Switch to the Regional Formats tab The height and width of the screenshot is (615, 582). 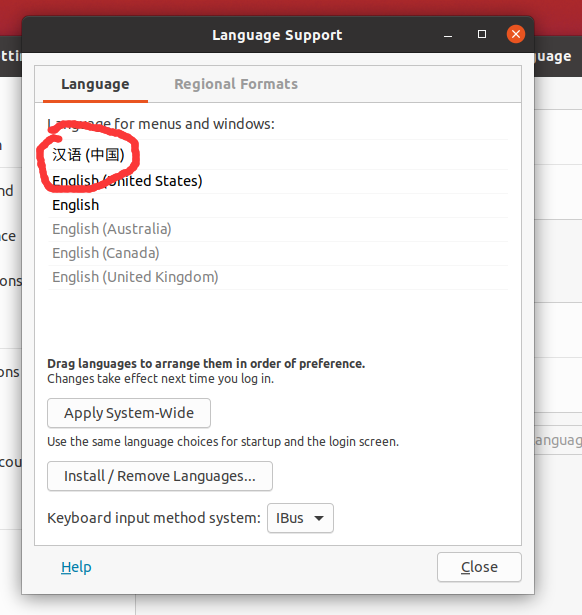236,84
